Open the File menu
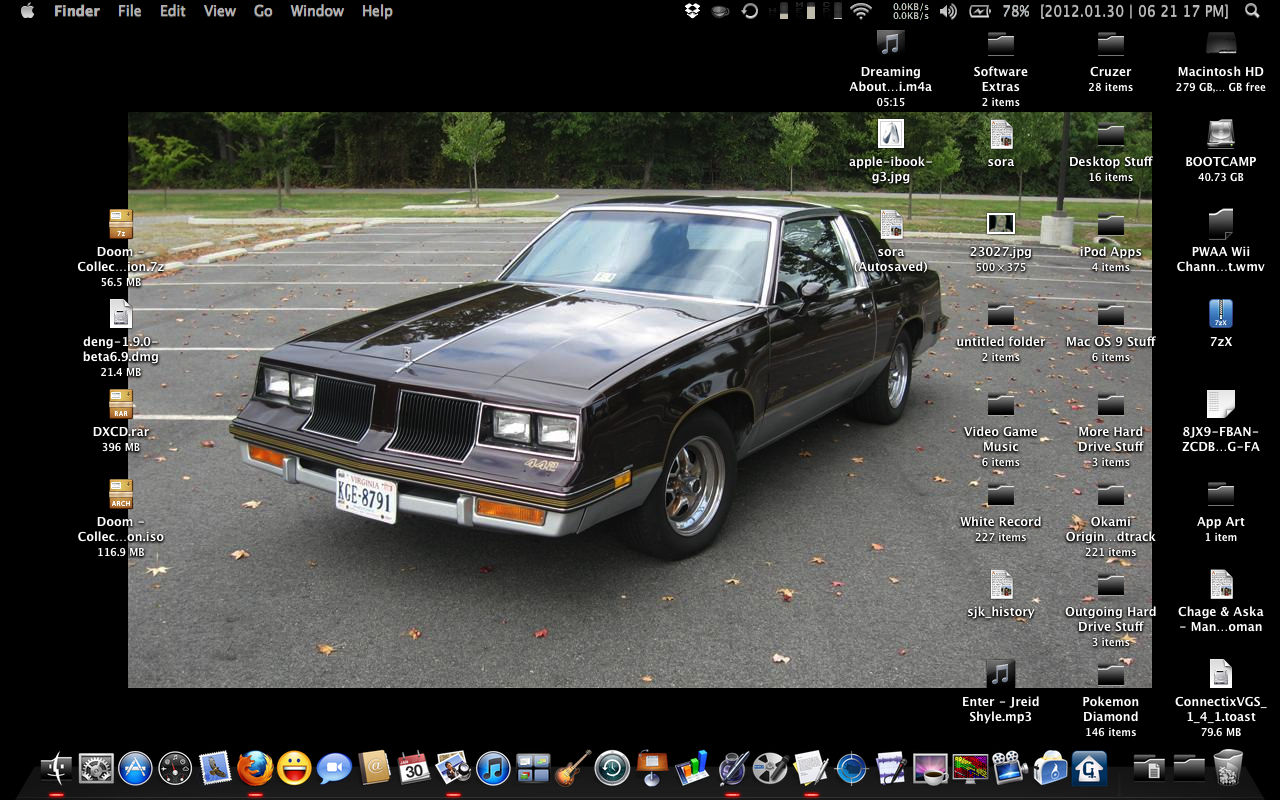 point(129,11)
